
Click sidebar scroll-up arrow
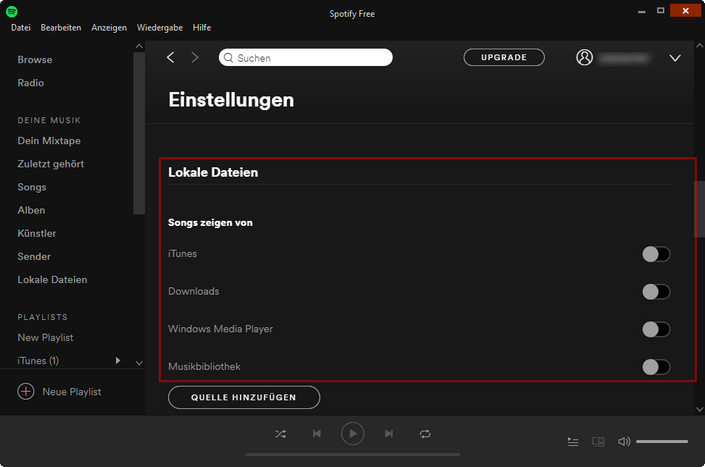139,46
